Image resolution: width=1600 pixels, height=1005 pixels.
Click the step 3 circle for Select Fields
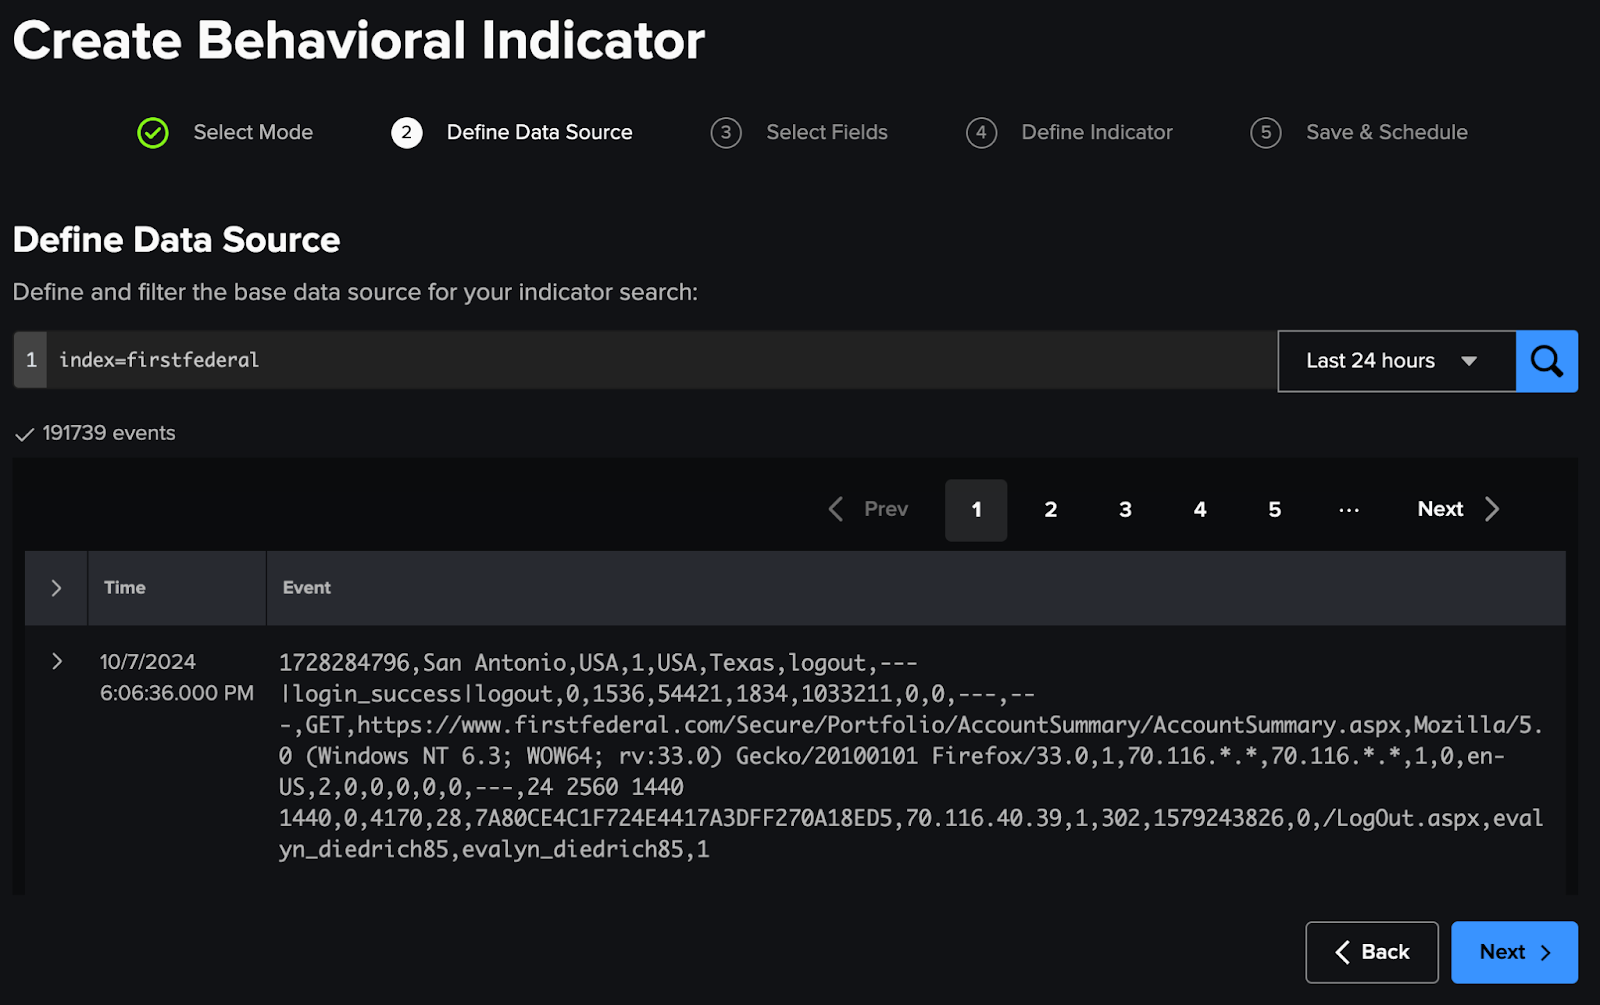tap(726, 132)
